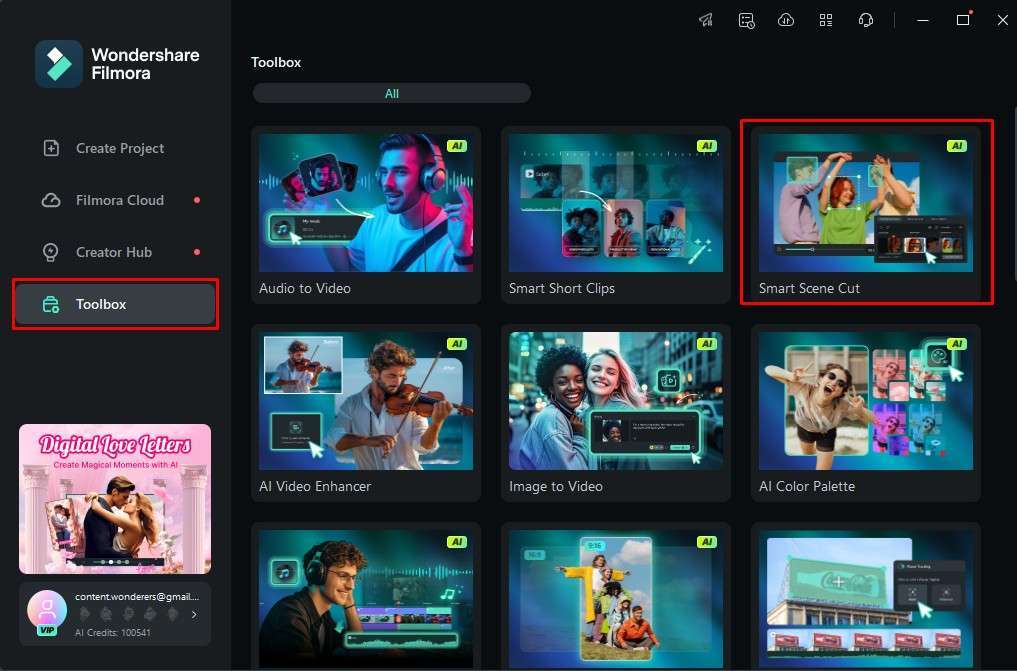
Task: Click the Create Project plus-file icon
Action: (51, 148)
